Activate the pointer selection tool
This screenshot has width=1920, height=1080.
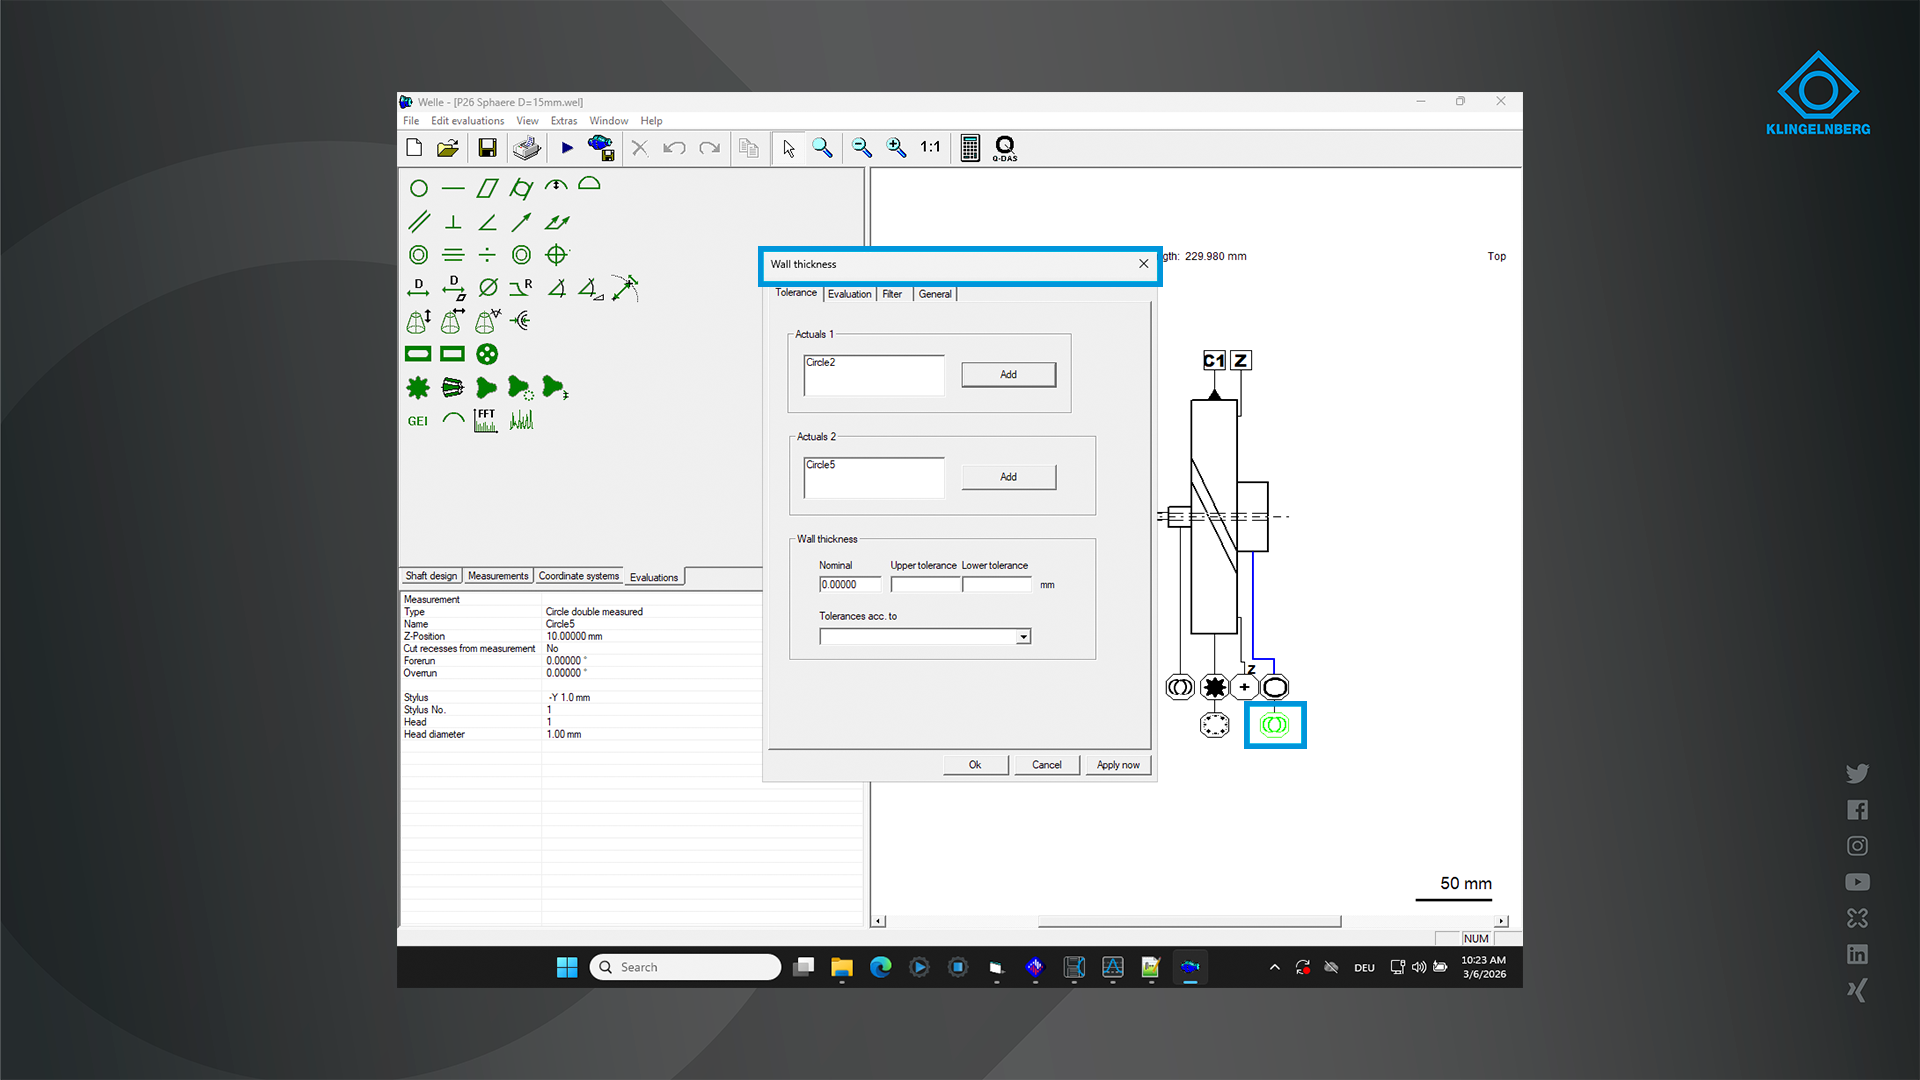[789, 148]
